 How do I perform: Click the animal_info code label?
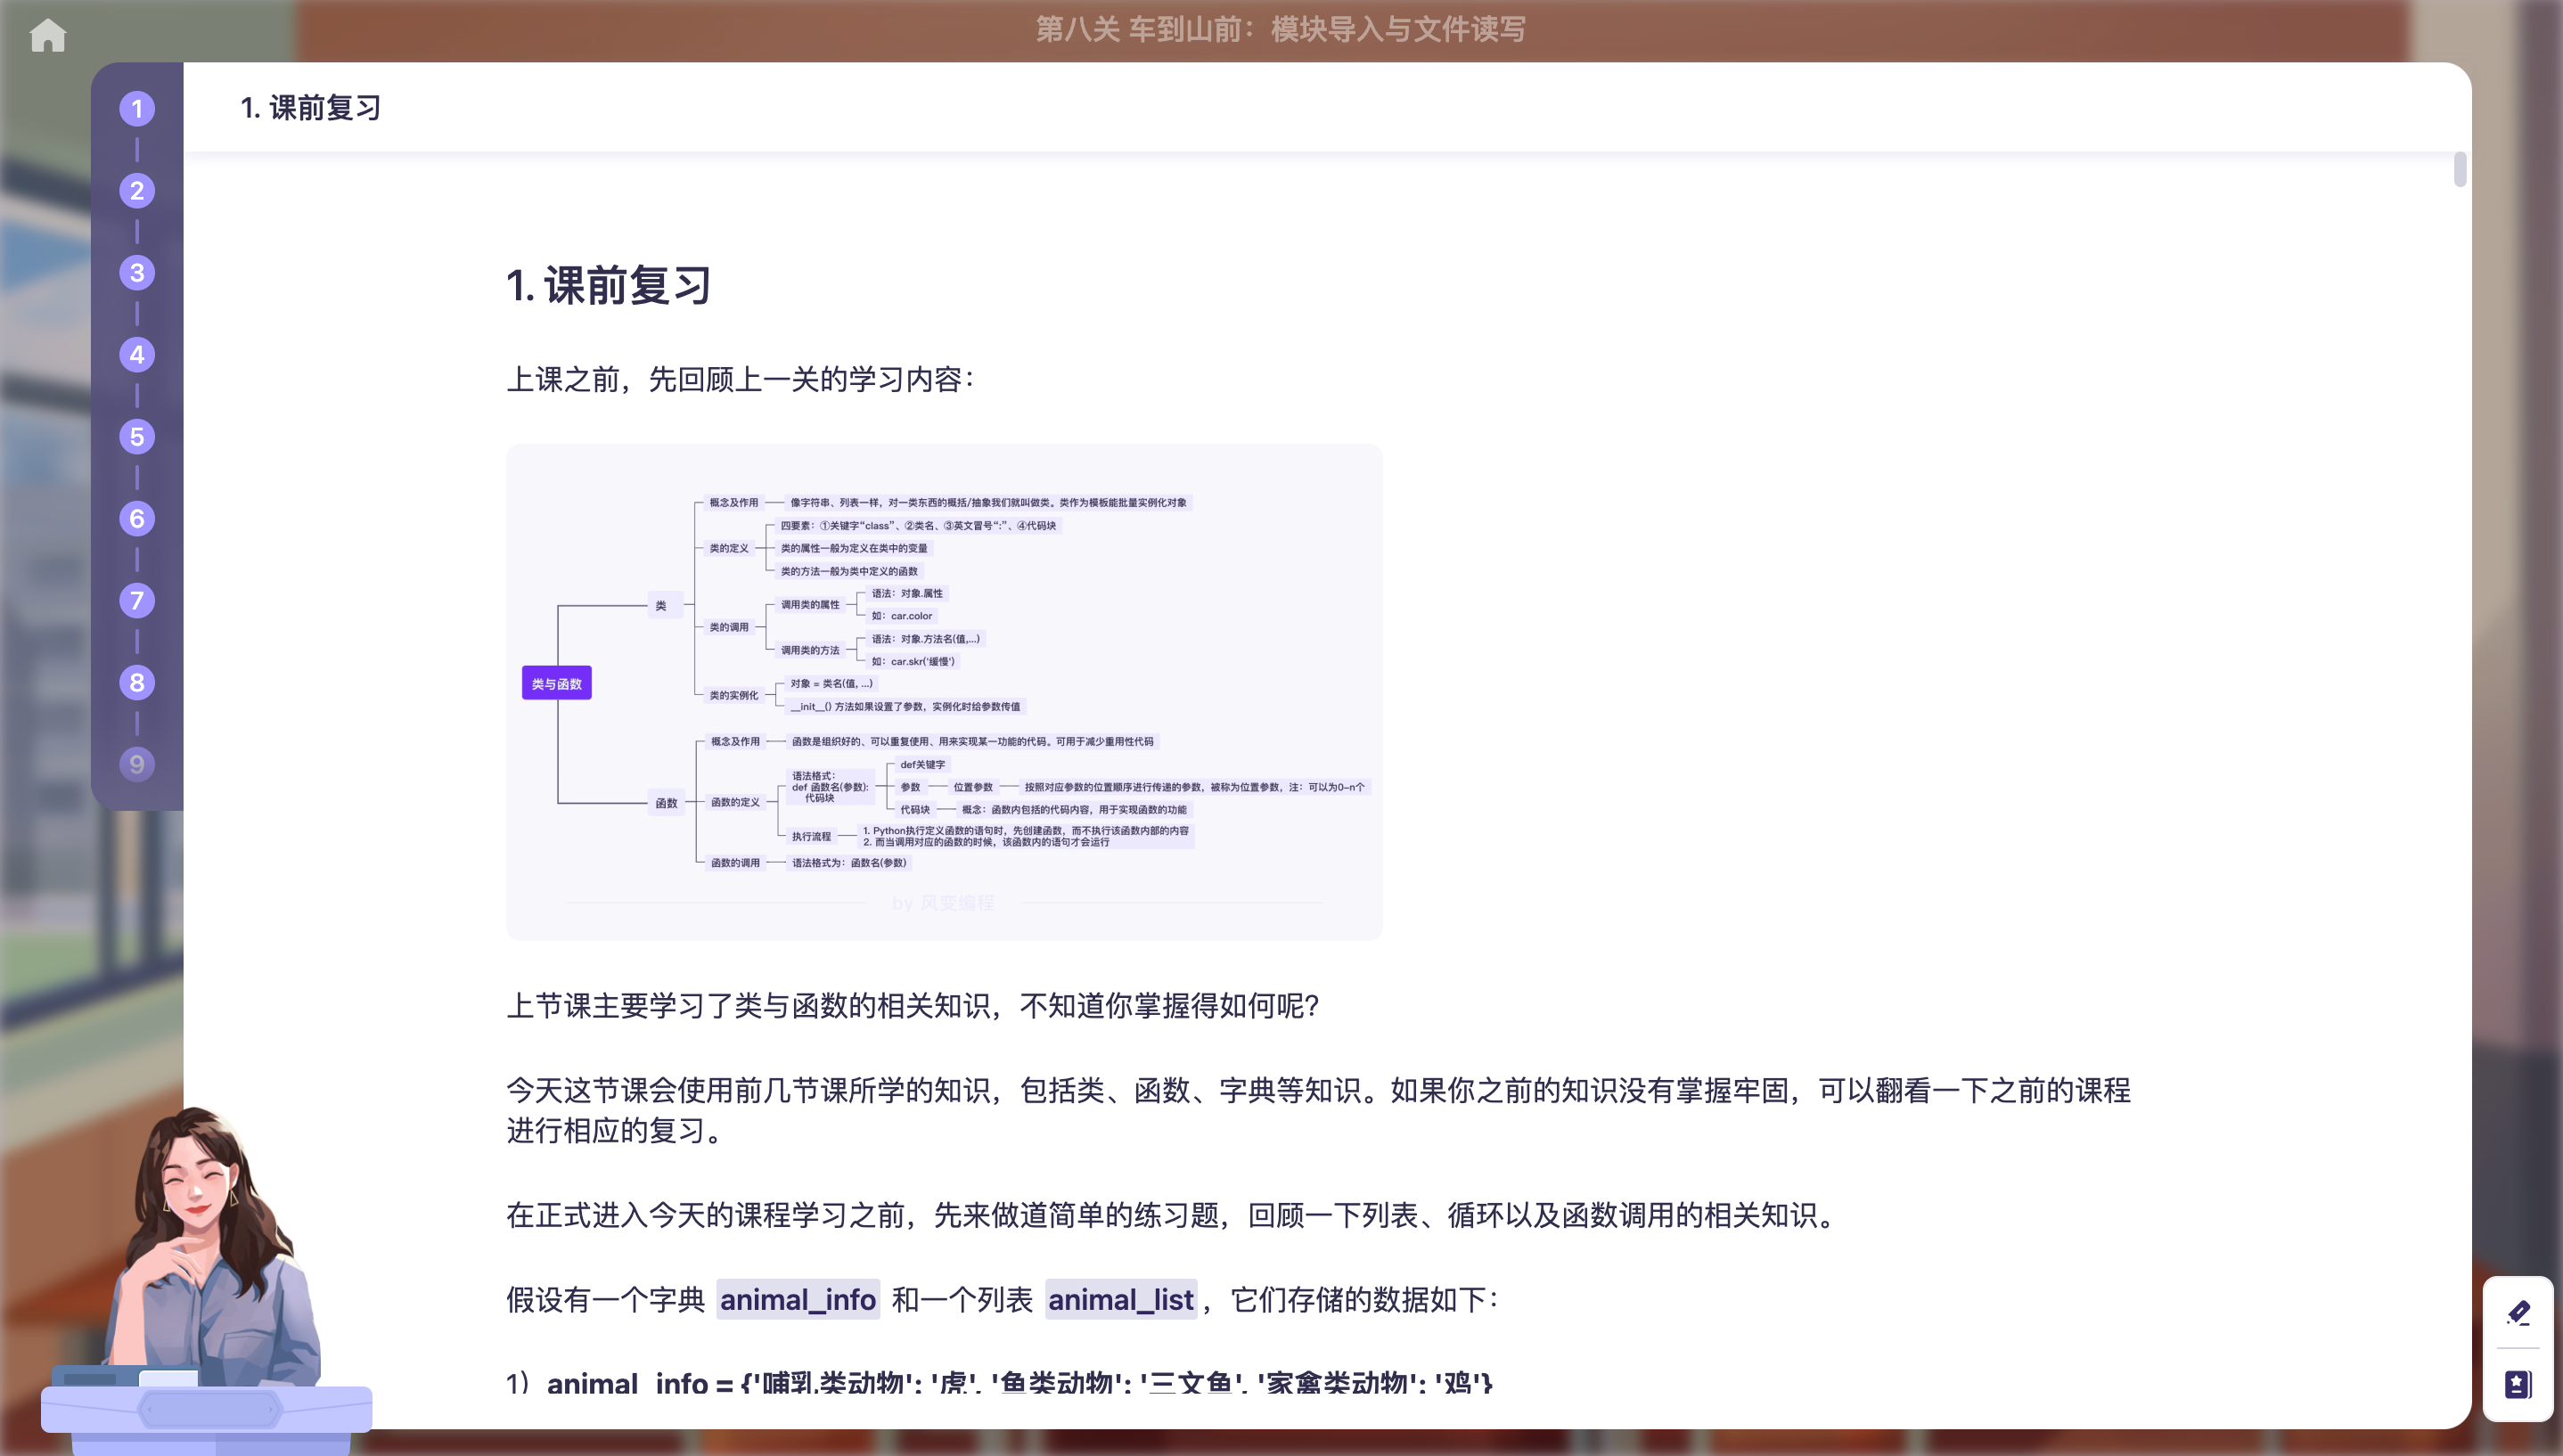[797, 1299]
